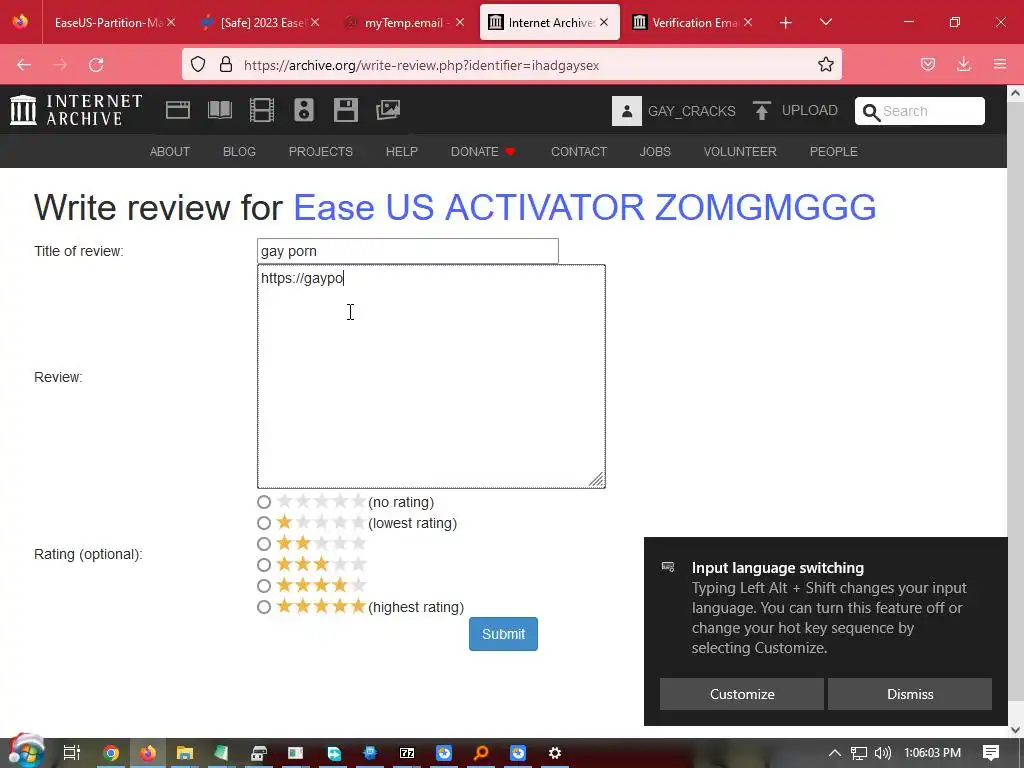1024x768 pixels.
Task: Click the Upload arrow icon
Action: [761, 110]
